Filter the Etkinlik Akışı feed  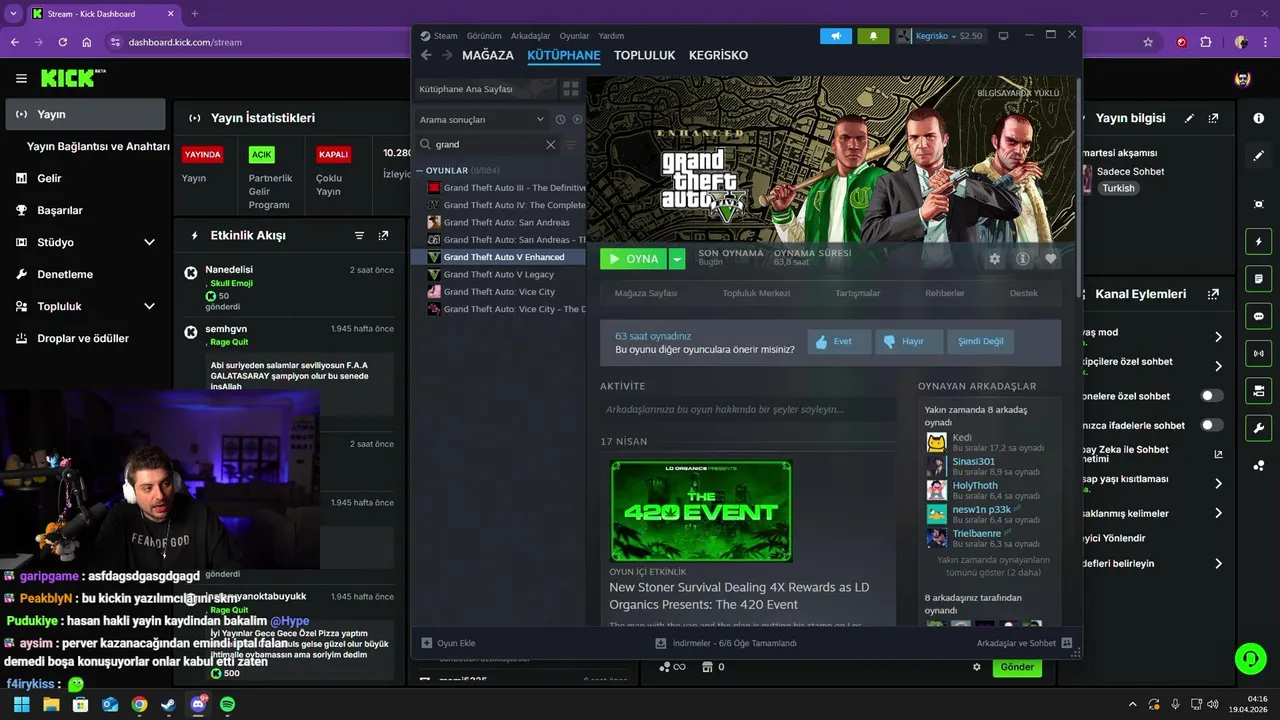pos(359,236)
